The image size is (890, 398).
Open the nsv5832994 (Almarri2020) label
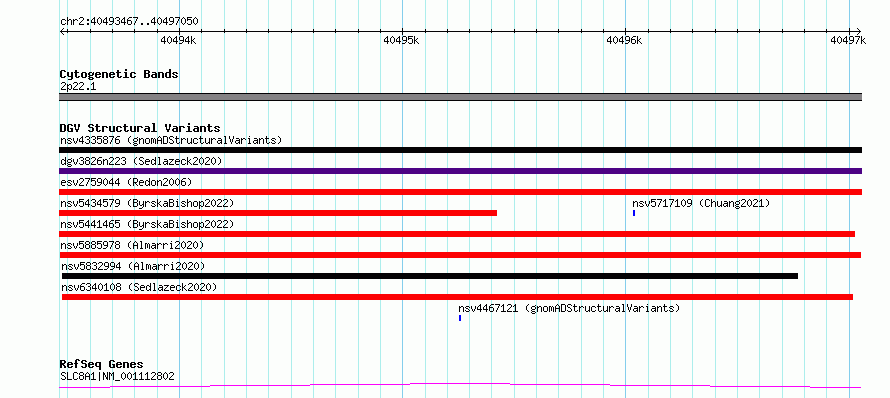pyautogui.click(x=133, y=266)
